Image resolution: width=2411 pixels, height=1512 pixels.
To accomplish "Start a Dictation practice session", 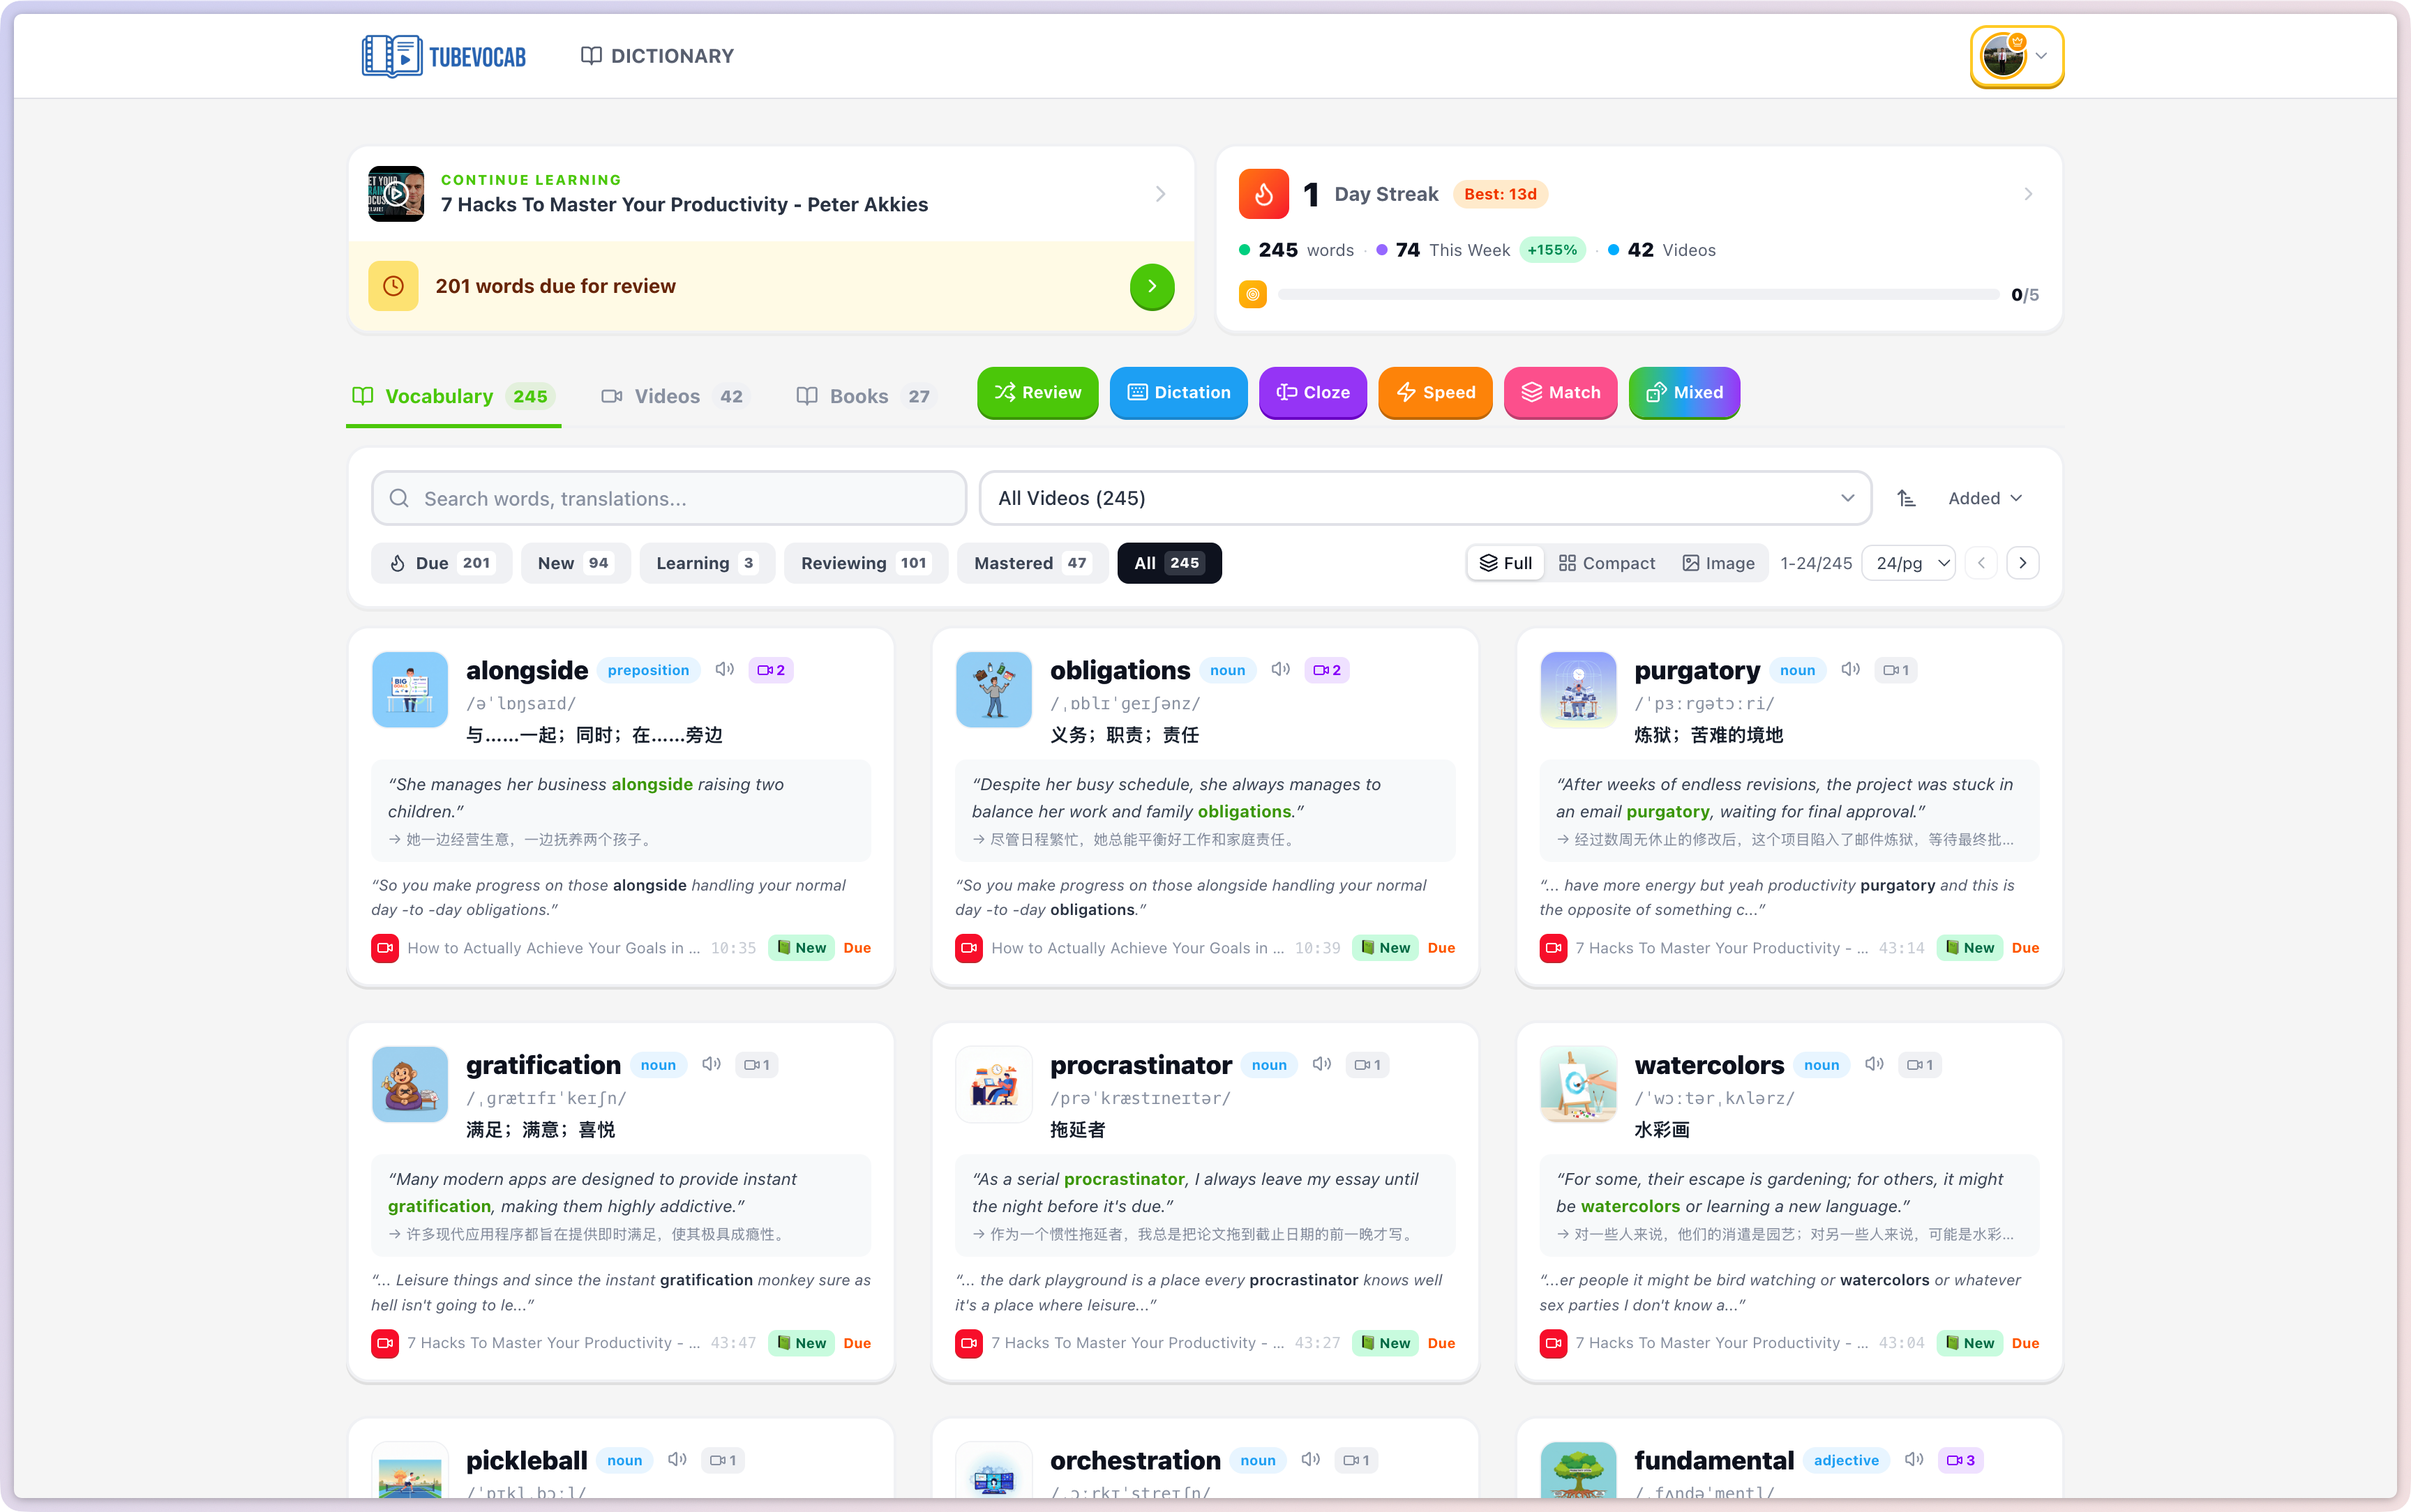I will 1178,392.
